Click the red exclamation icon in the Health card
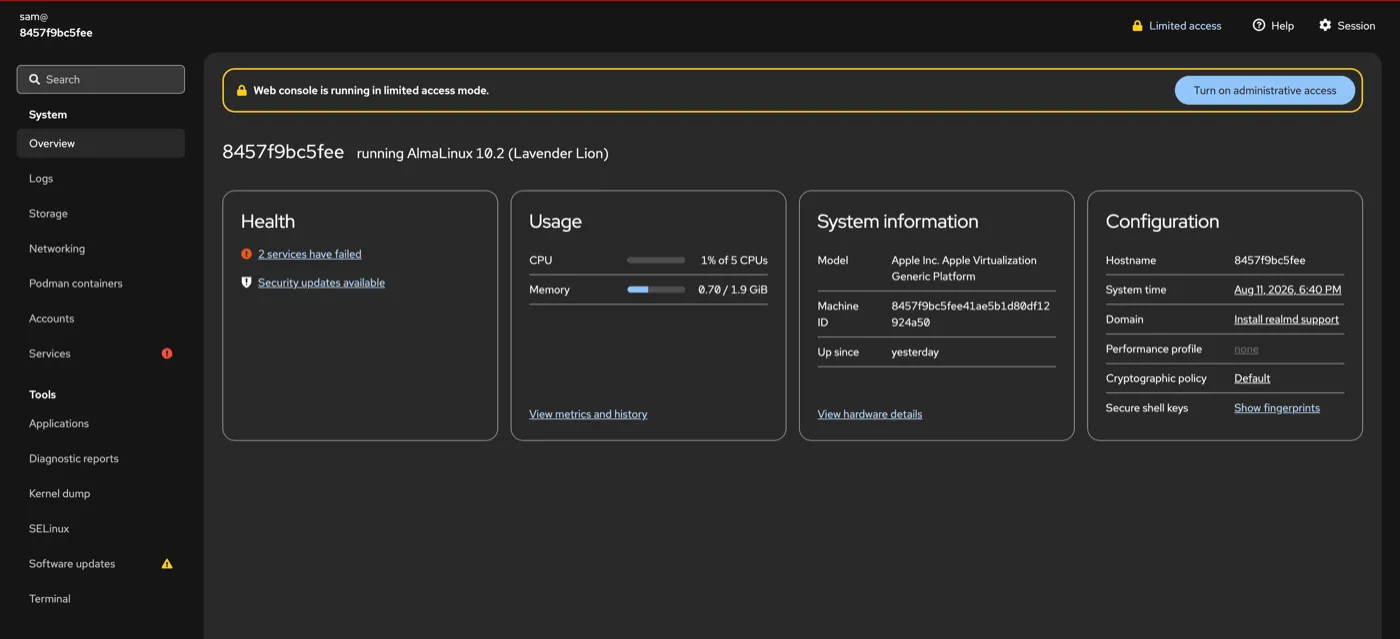 coord(246,254)
